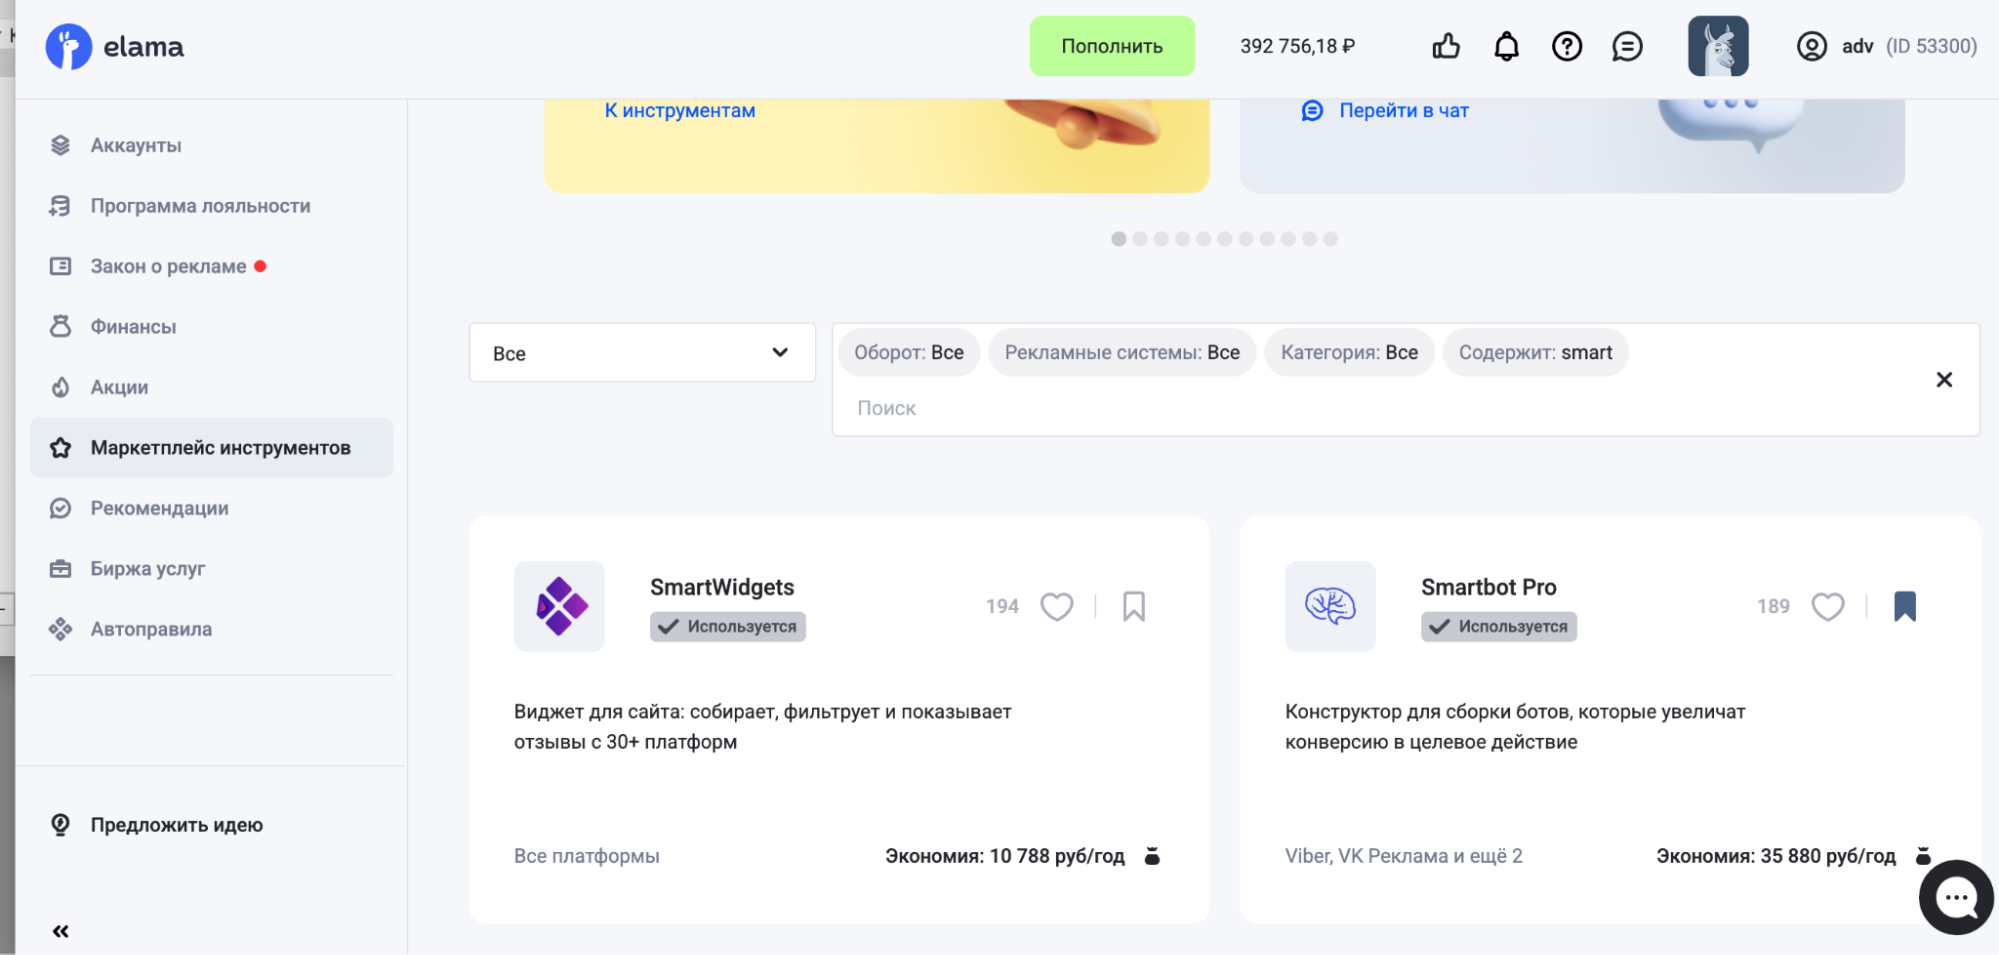Viewport: 1999px width, 955px height.
Task: Open the Аккаунты section in sidebar
Action: coord(135,145)
